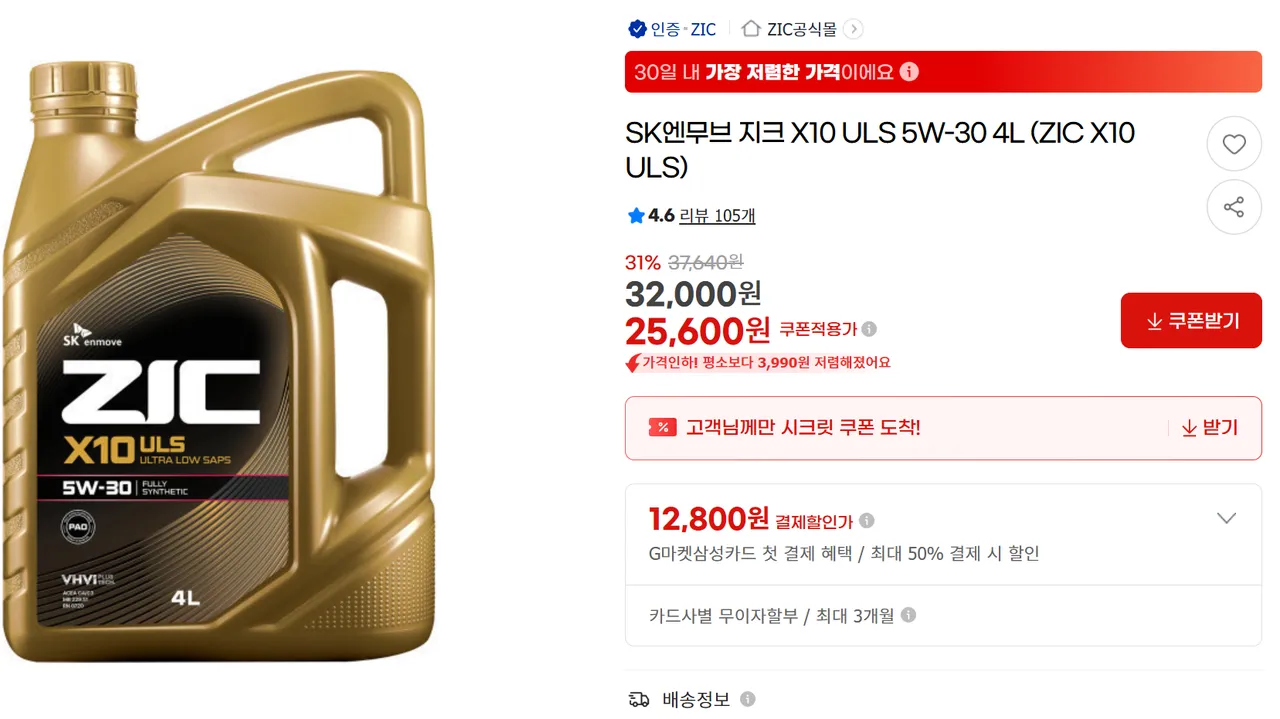Click the ZIC brand link
The height and width of the screenshot is (719, 1280).
(x=703, y=29)
